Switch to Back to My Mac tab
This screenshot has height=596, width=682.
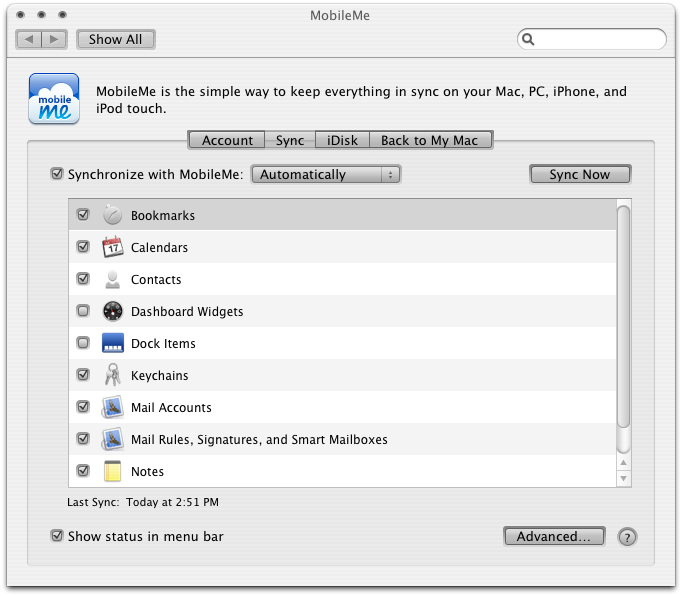[431, 140]
